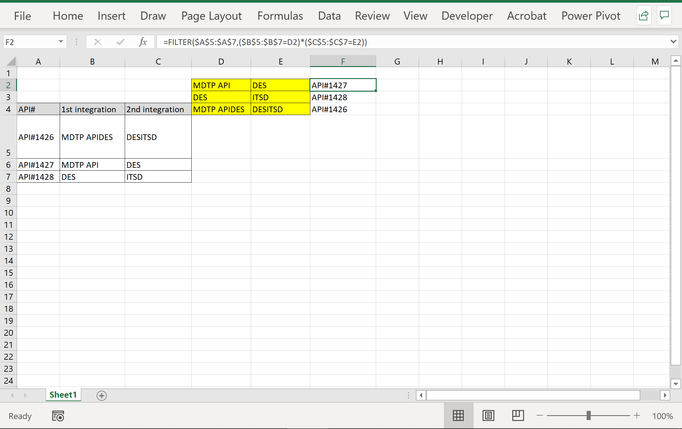Click the zoom out minus icon
Image resolution: width=682 pixels, height=429 pixels.
(540, 416)
